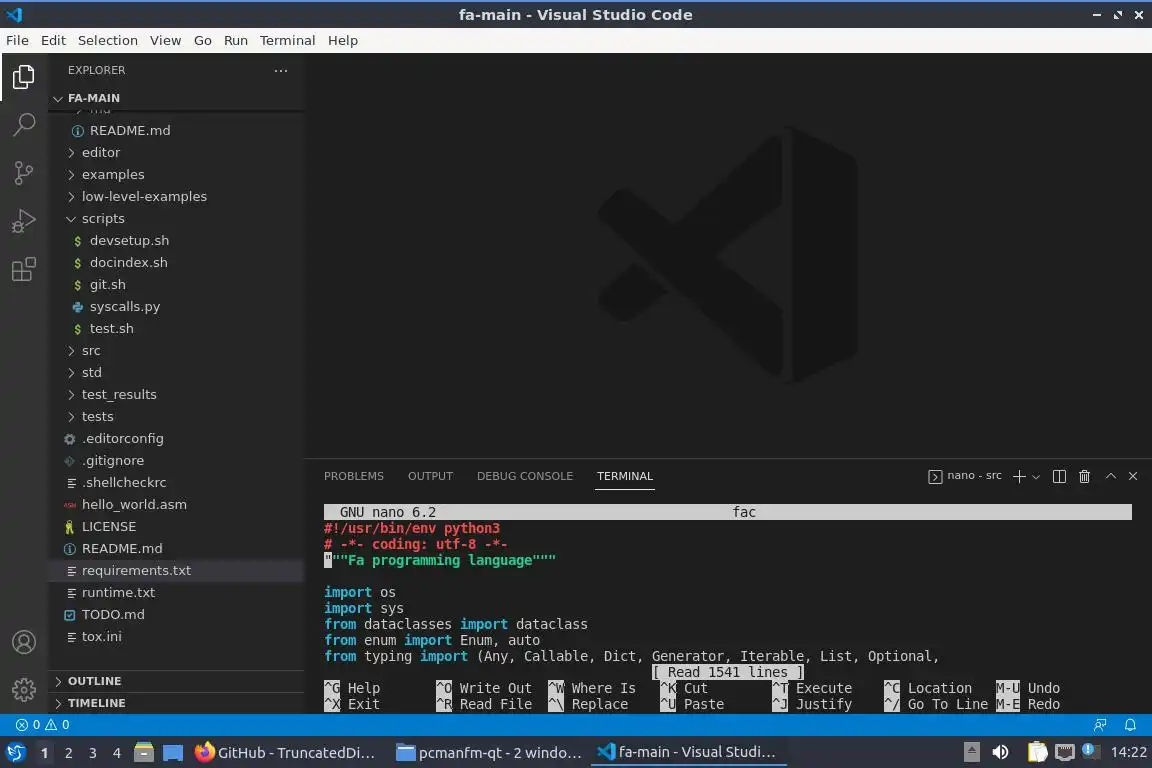Image resolution: width=1152 pixels, height=768 pixels.
Task: Open runtime.txt file
Action: [176, 592]
